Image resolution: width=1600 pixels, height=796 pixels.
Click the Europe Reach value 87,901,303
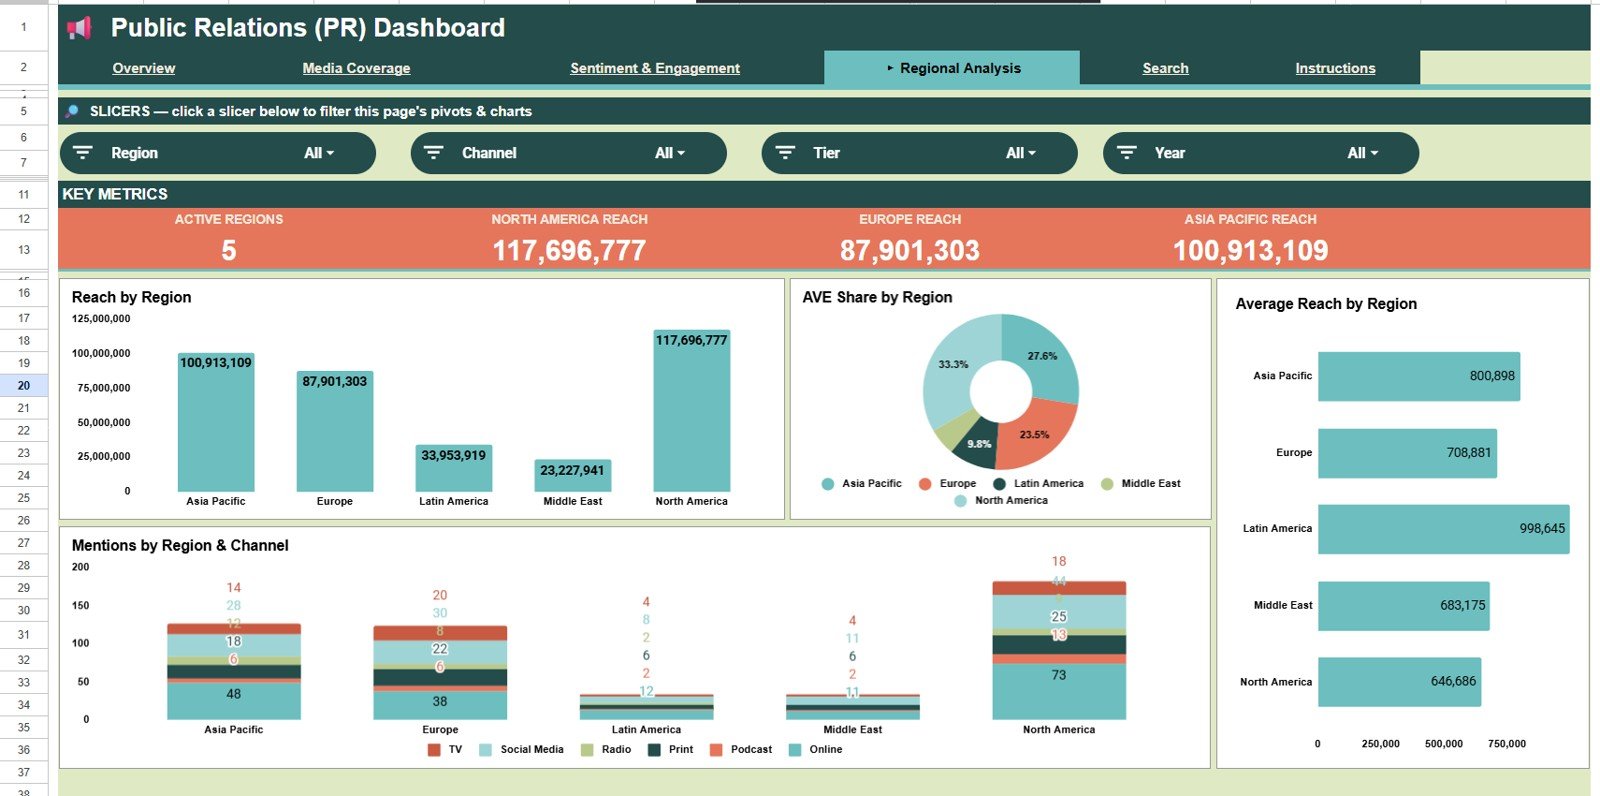(910, 250)
